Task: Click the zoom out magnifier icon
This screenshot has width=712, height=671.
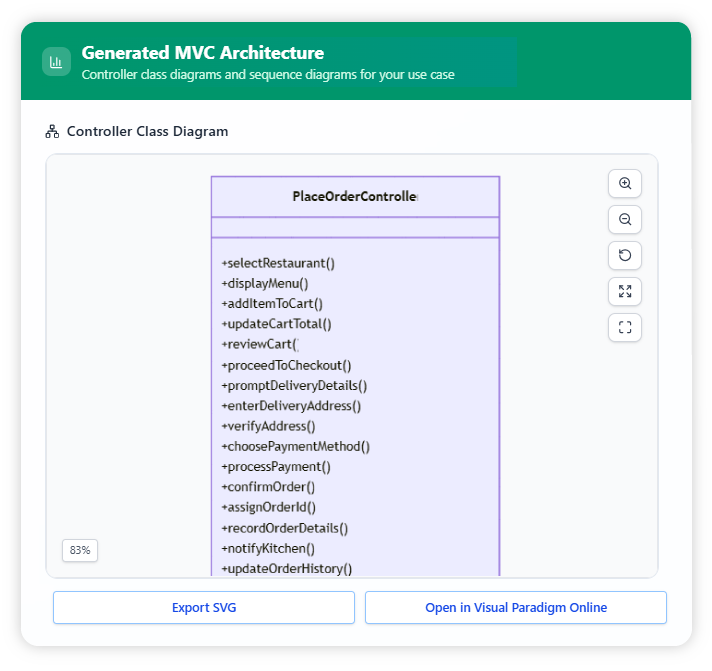Action: (x=625, y=220)
